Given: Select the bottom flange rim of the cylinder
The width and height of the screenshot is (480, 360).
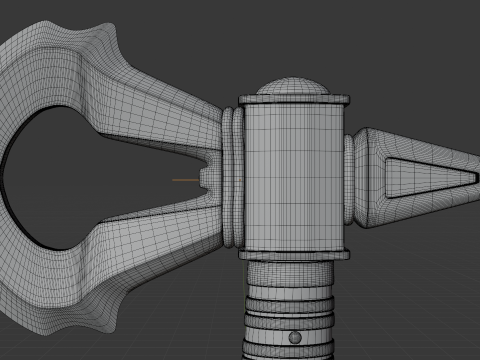Looking at the screenshot, I should tap(294, 255).
